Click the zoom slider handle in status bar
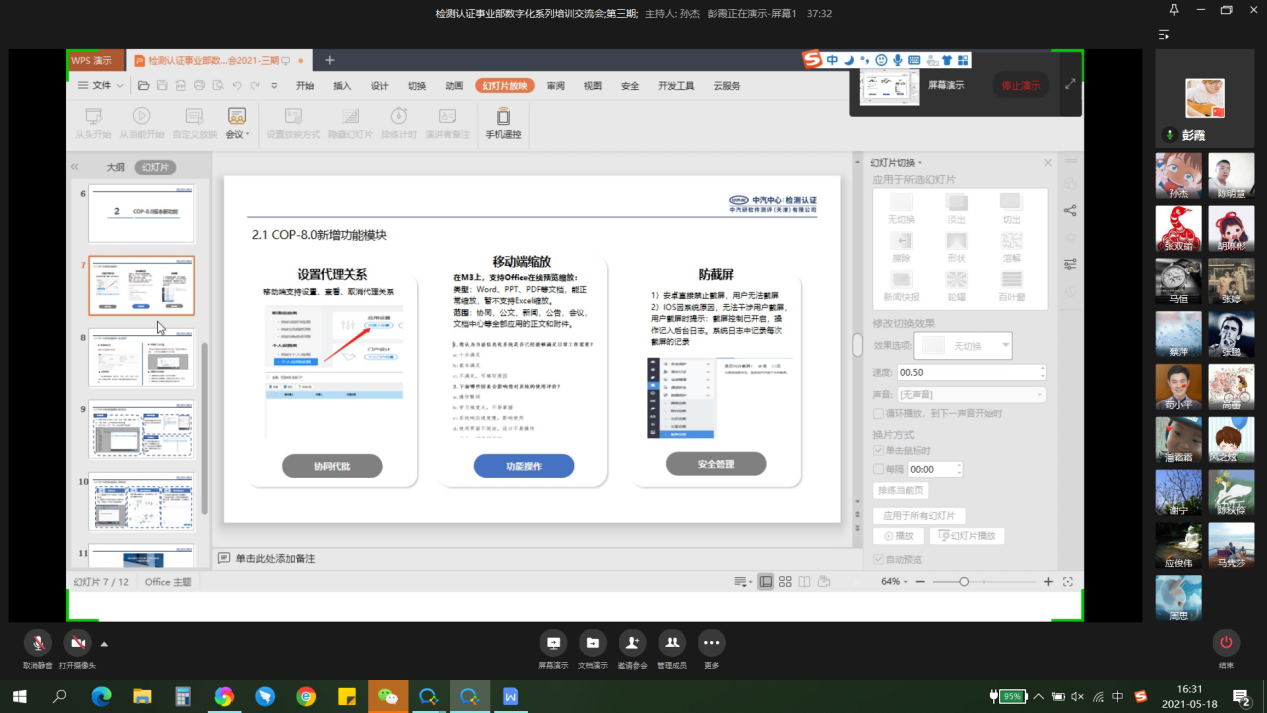Screen dimensions: 1267x713 point(964,582)
